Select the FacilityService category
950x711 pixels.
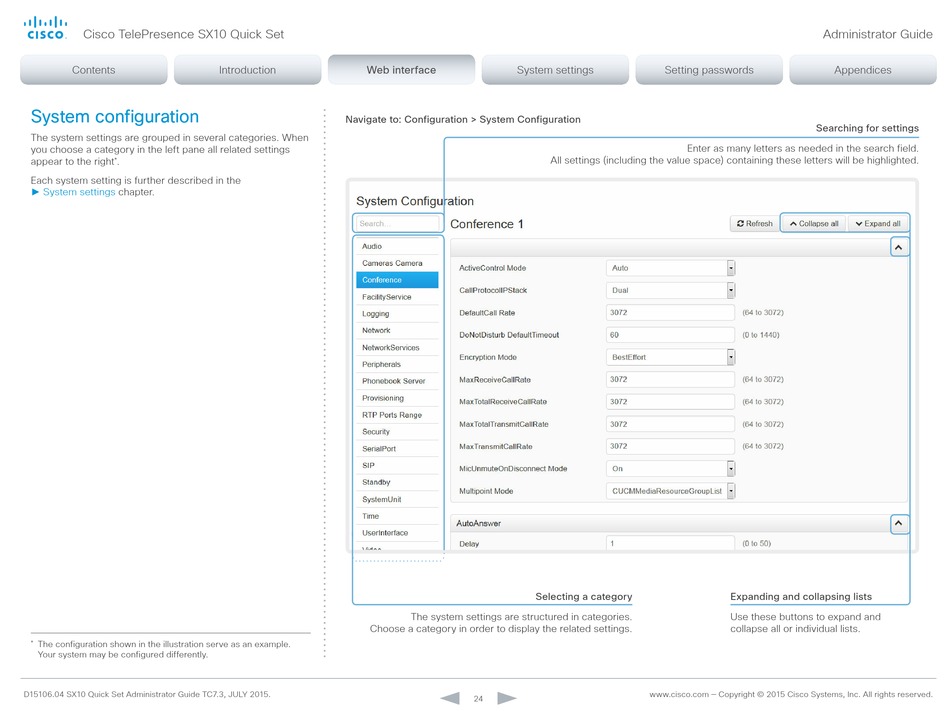397,297
